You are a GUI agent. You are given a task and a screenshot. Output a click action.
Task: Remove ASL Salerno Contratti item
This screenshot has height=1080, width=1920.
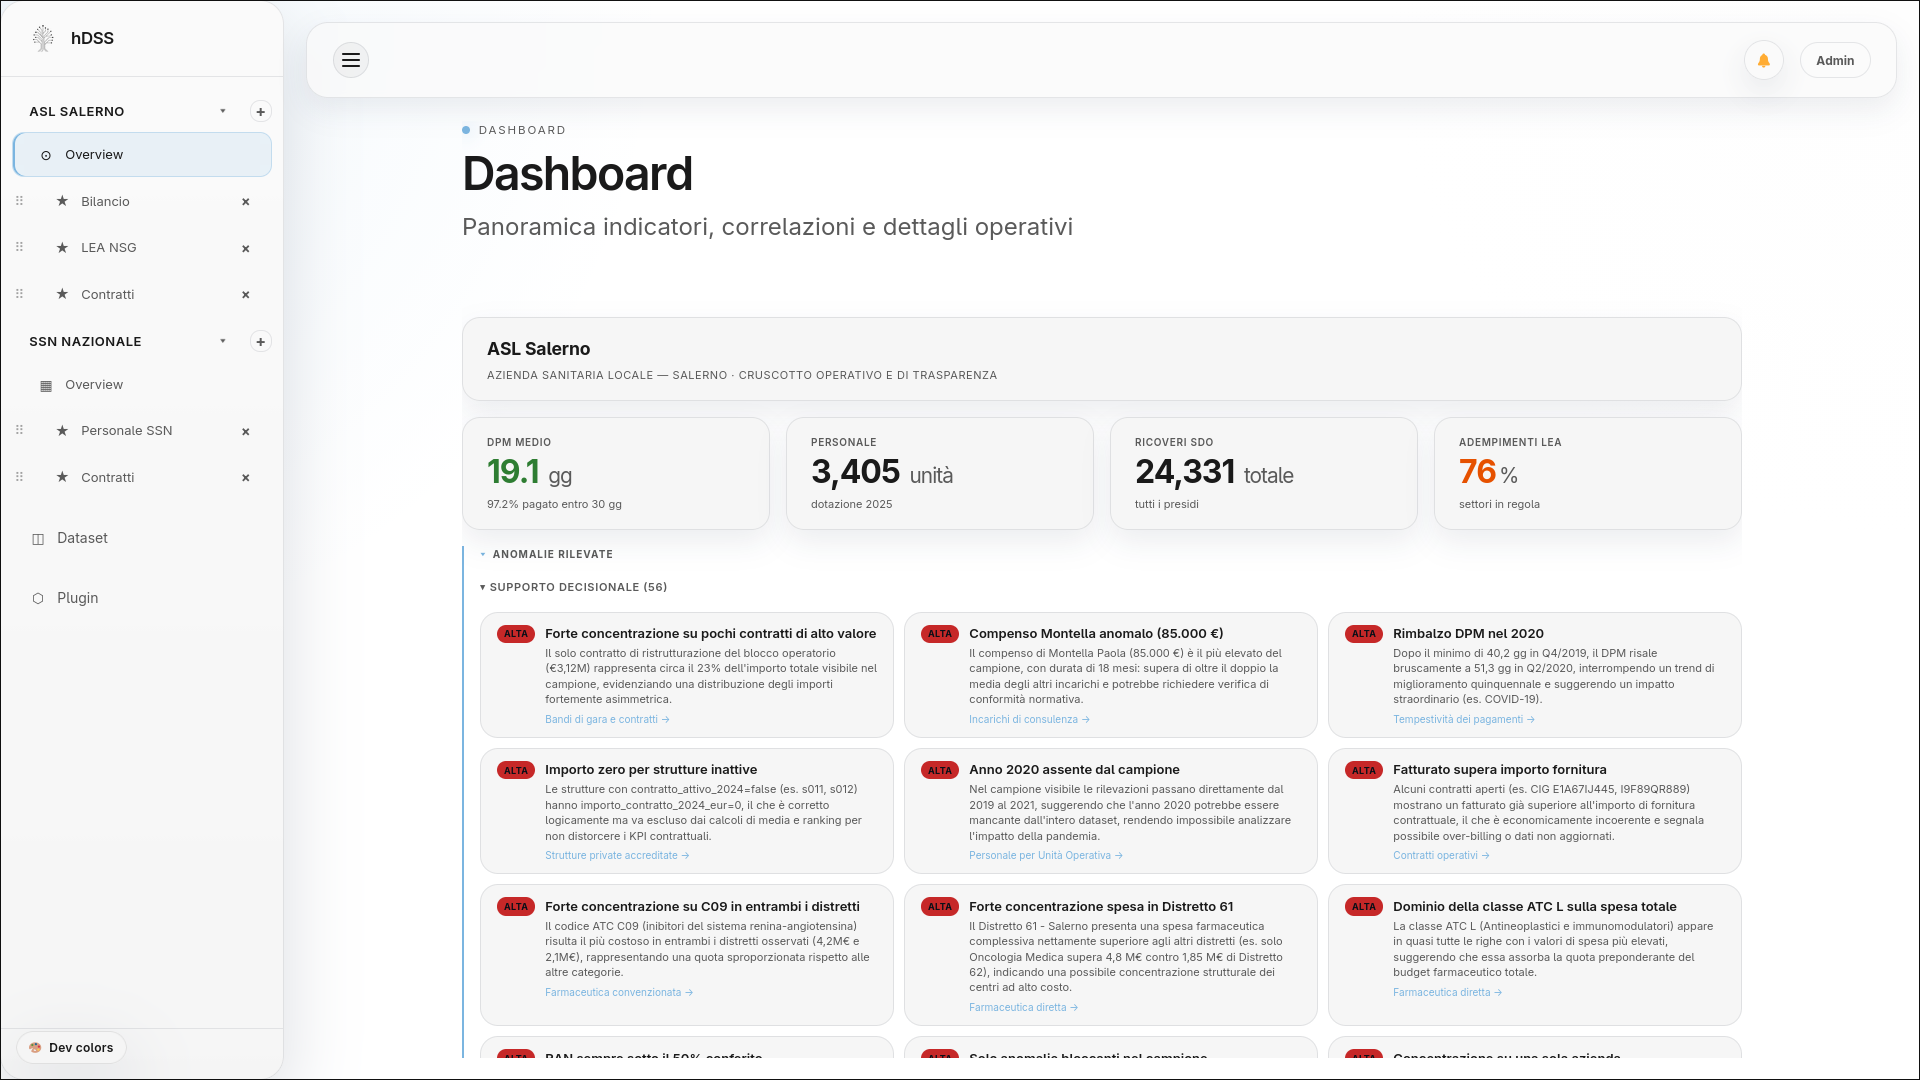click(245, 295)
